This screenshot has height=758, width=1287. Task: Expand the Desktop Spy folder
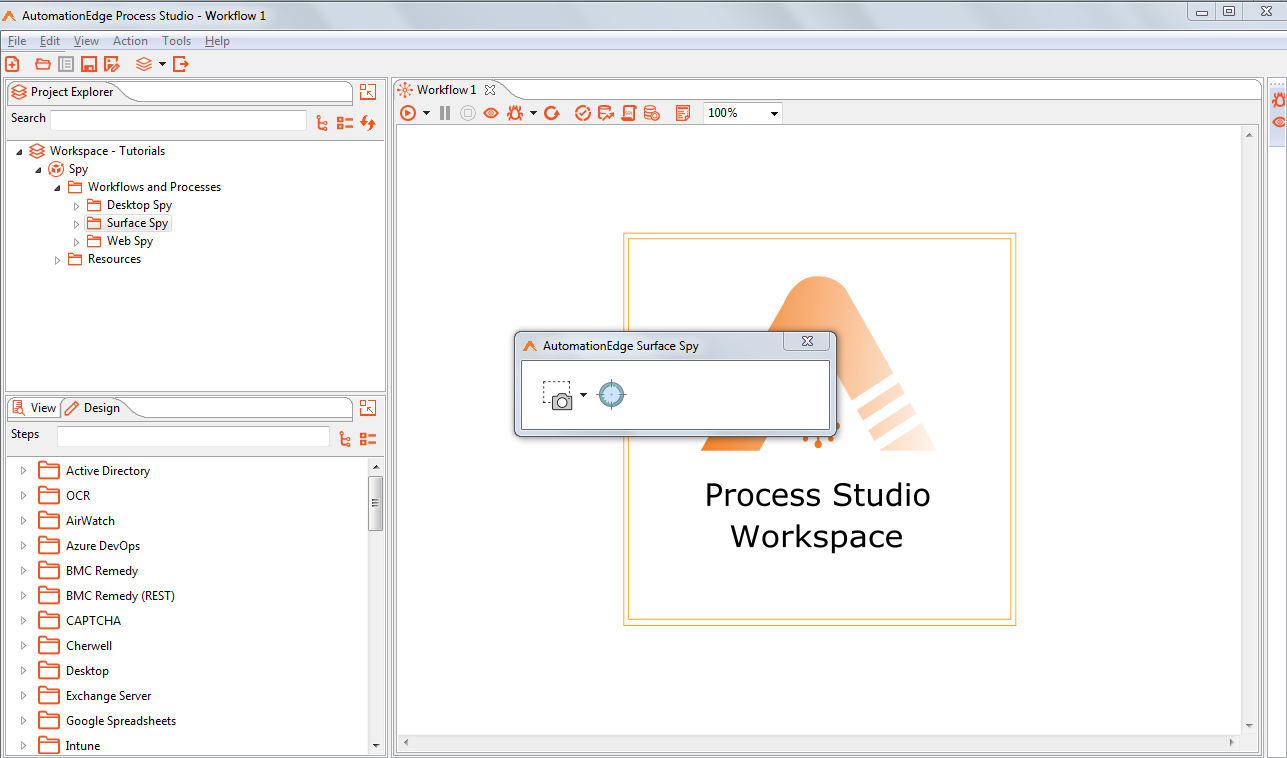(76, 206)
